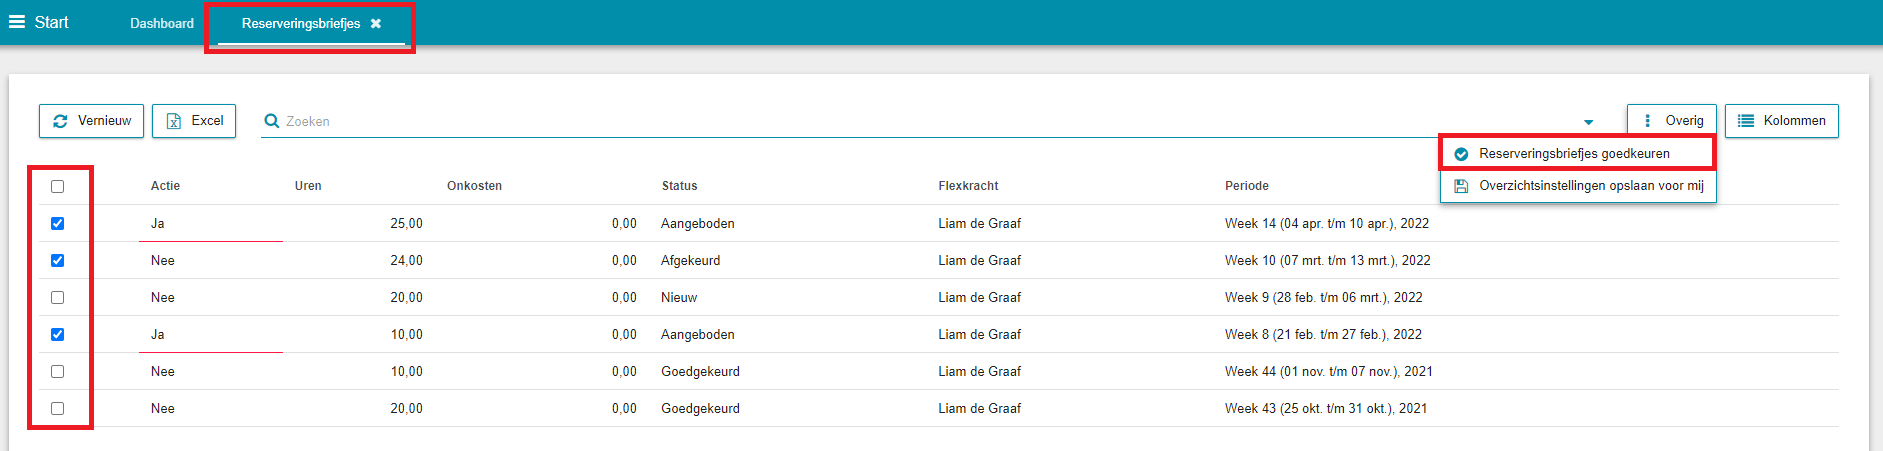Uncheck the Week 14 row checkbox
Viewport: 1883px width, 451px height.
pos(57,223)
